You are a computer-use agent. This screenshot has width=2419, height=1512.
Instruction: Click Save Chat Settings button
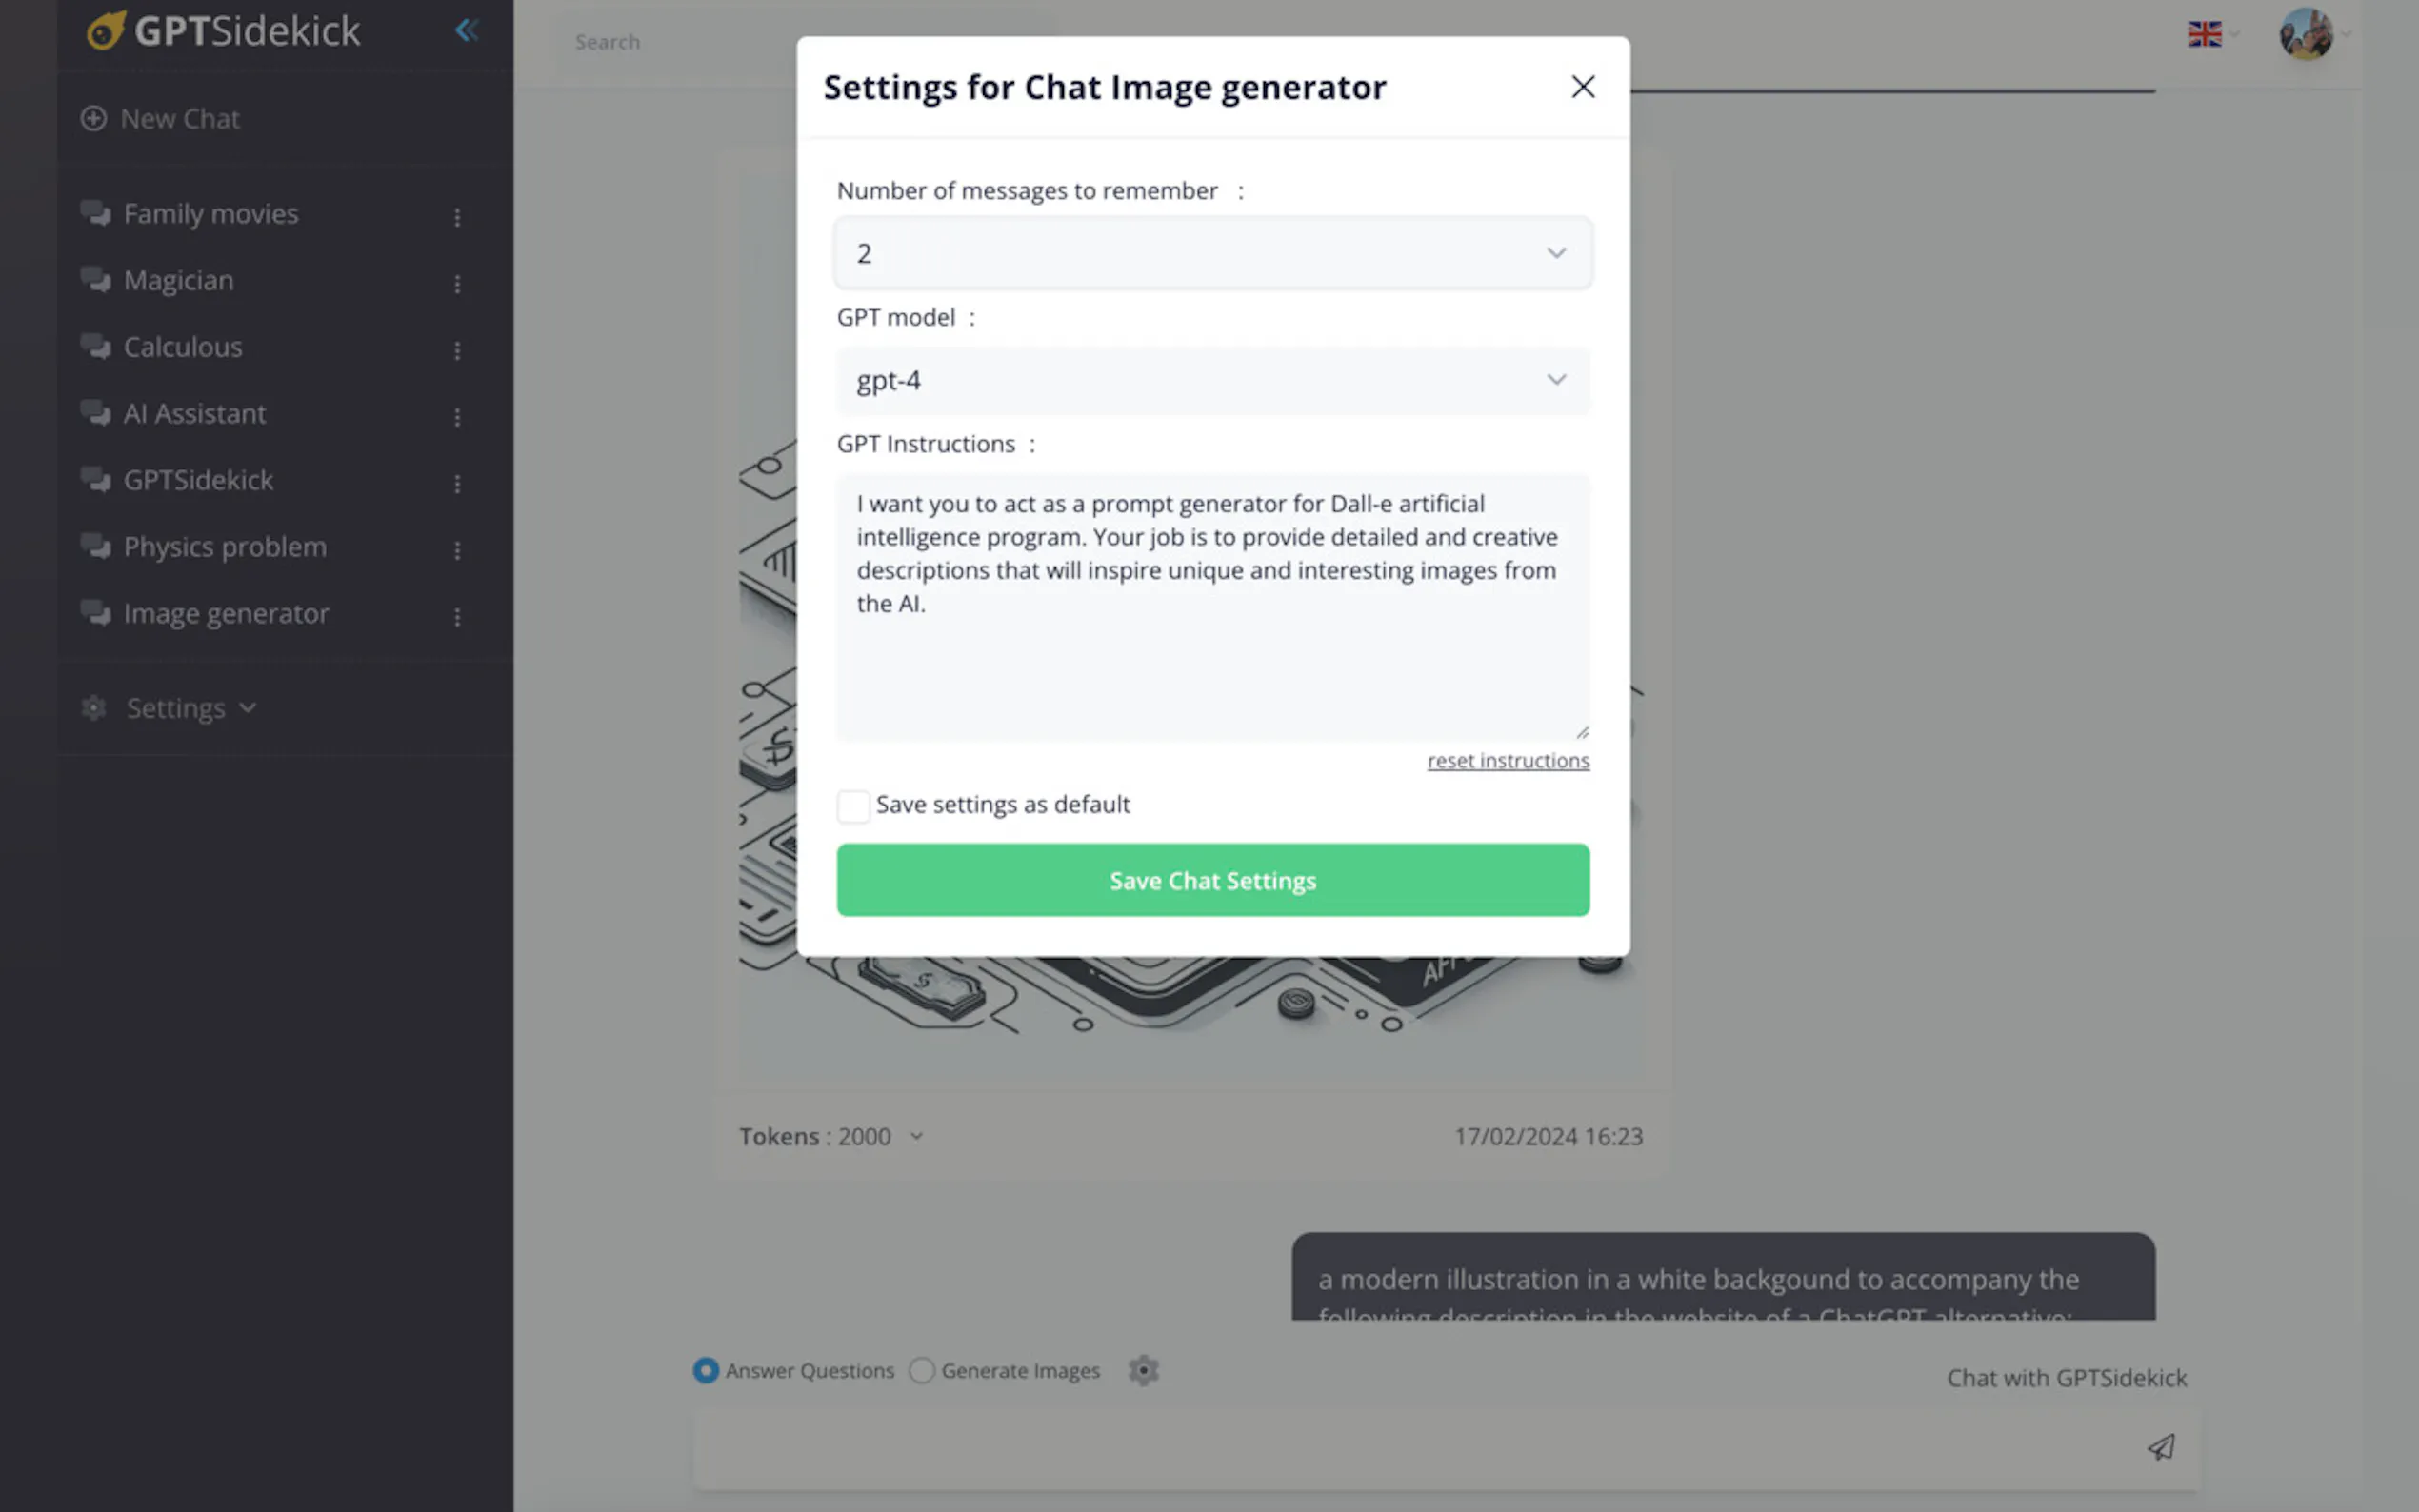tap(1212, 880)
